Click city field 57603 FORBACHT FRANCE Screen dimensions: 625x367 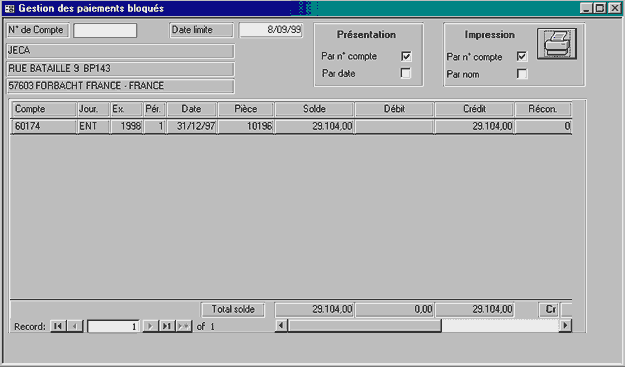point(120,86)
